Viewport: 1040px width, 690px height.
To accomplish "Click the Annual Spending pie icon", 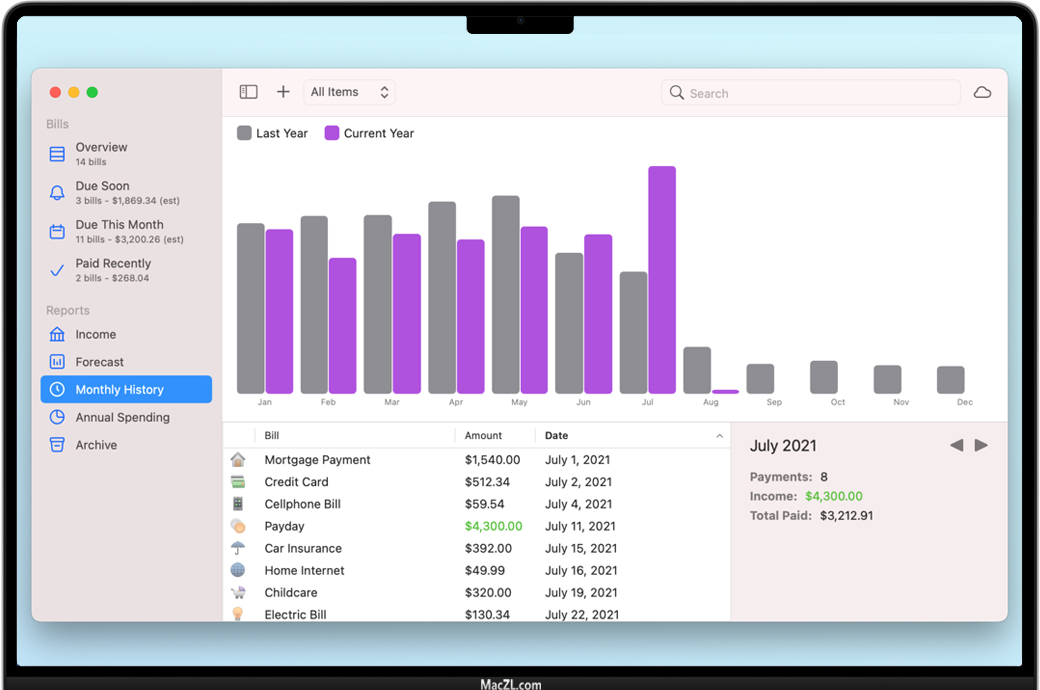I will [x=57, y=418].
